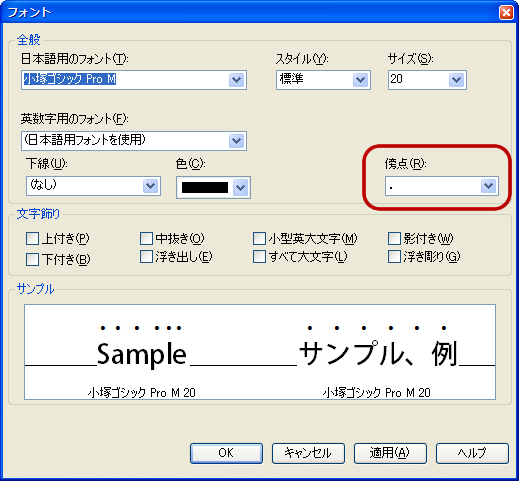Click the 日本語用のフォント(T) label
Screen dimensions: 519x481
(x=75, y=59)
